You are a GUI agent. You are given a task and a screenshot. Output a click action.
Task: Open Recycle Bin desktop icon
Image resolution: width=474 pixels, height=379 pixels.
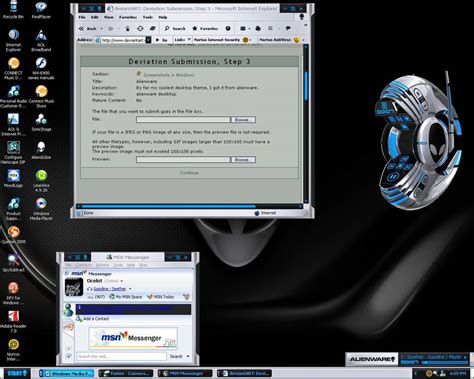click(x=13, y=10)
